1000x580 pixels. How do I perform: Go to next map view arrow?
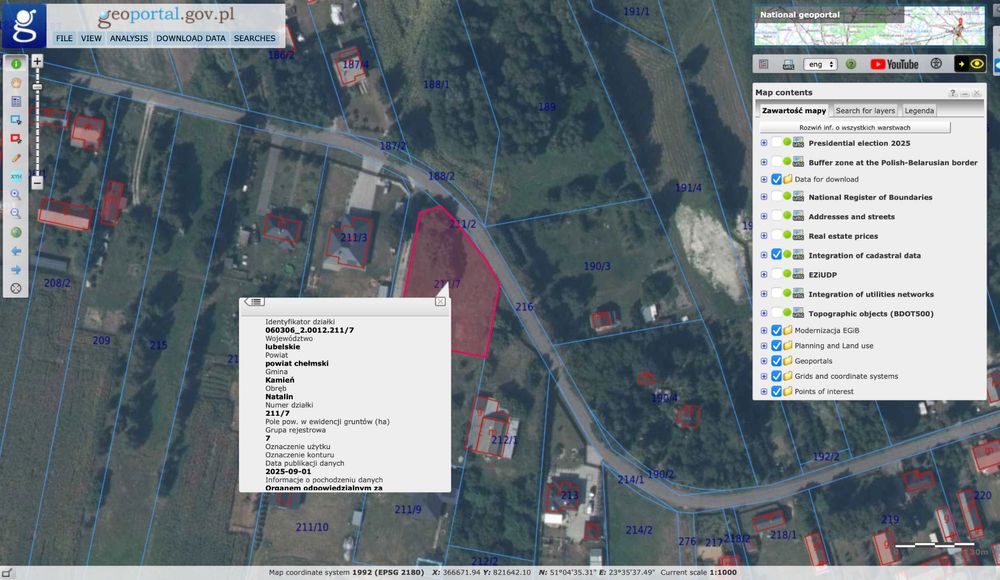pos(16,269)
